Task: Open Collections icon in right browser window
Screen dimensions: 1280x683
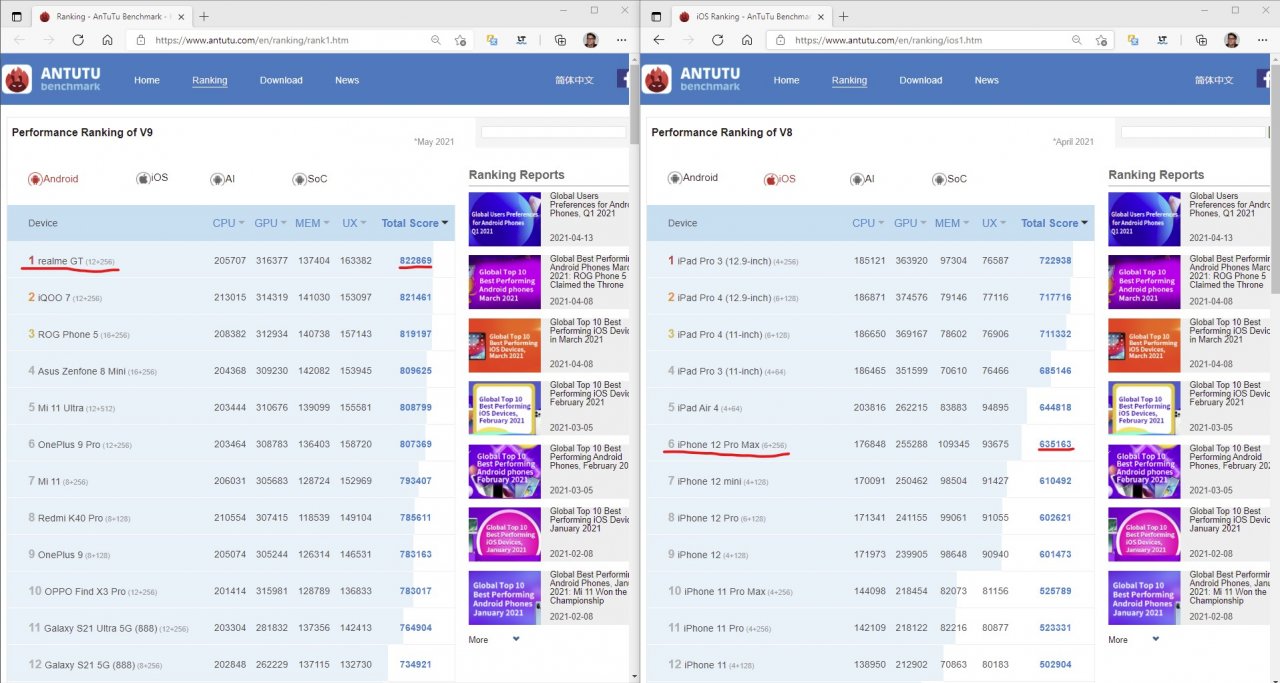Action: (x=1200, y=40)
